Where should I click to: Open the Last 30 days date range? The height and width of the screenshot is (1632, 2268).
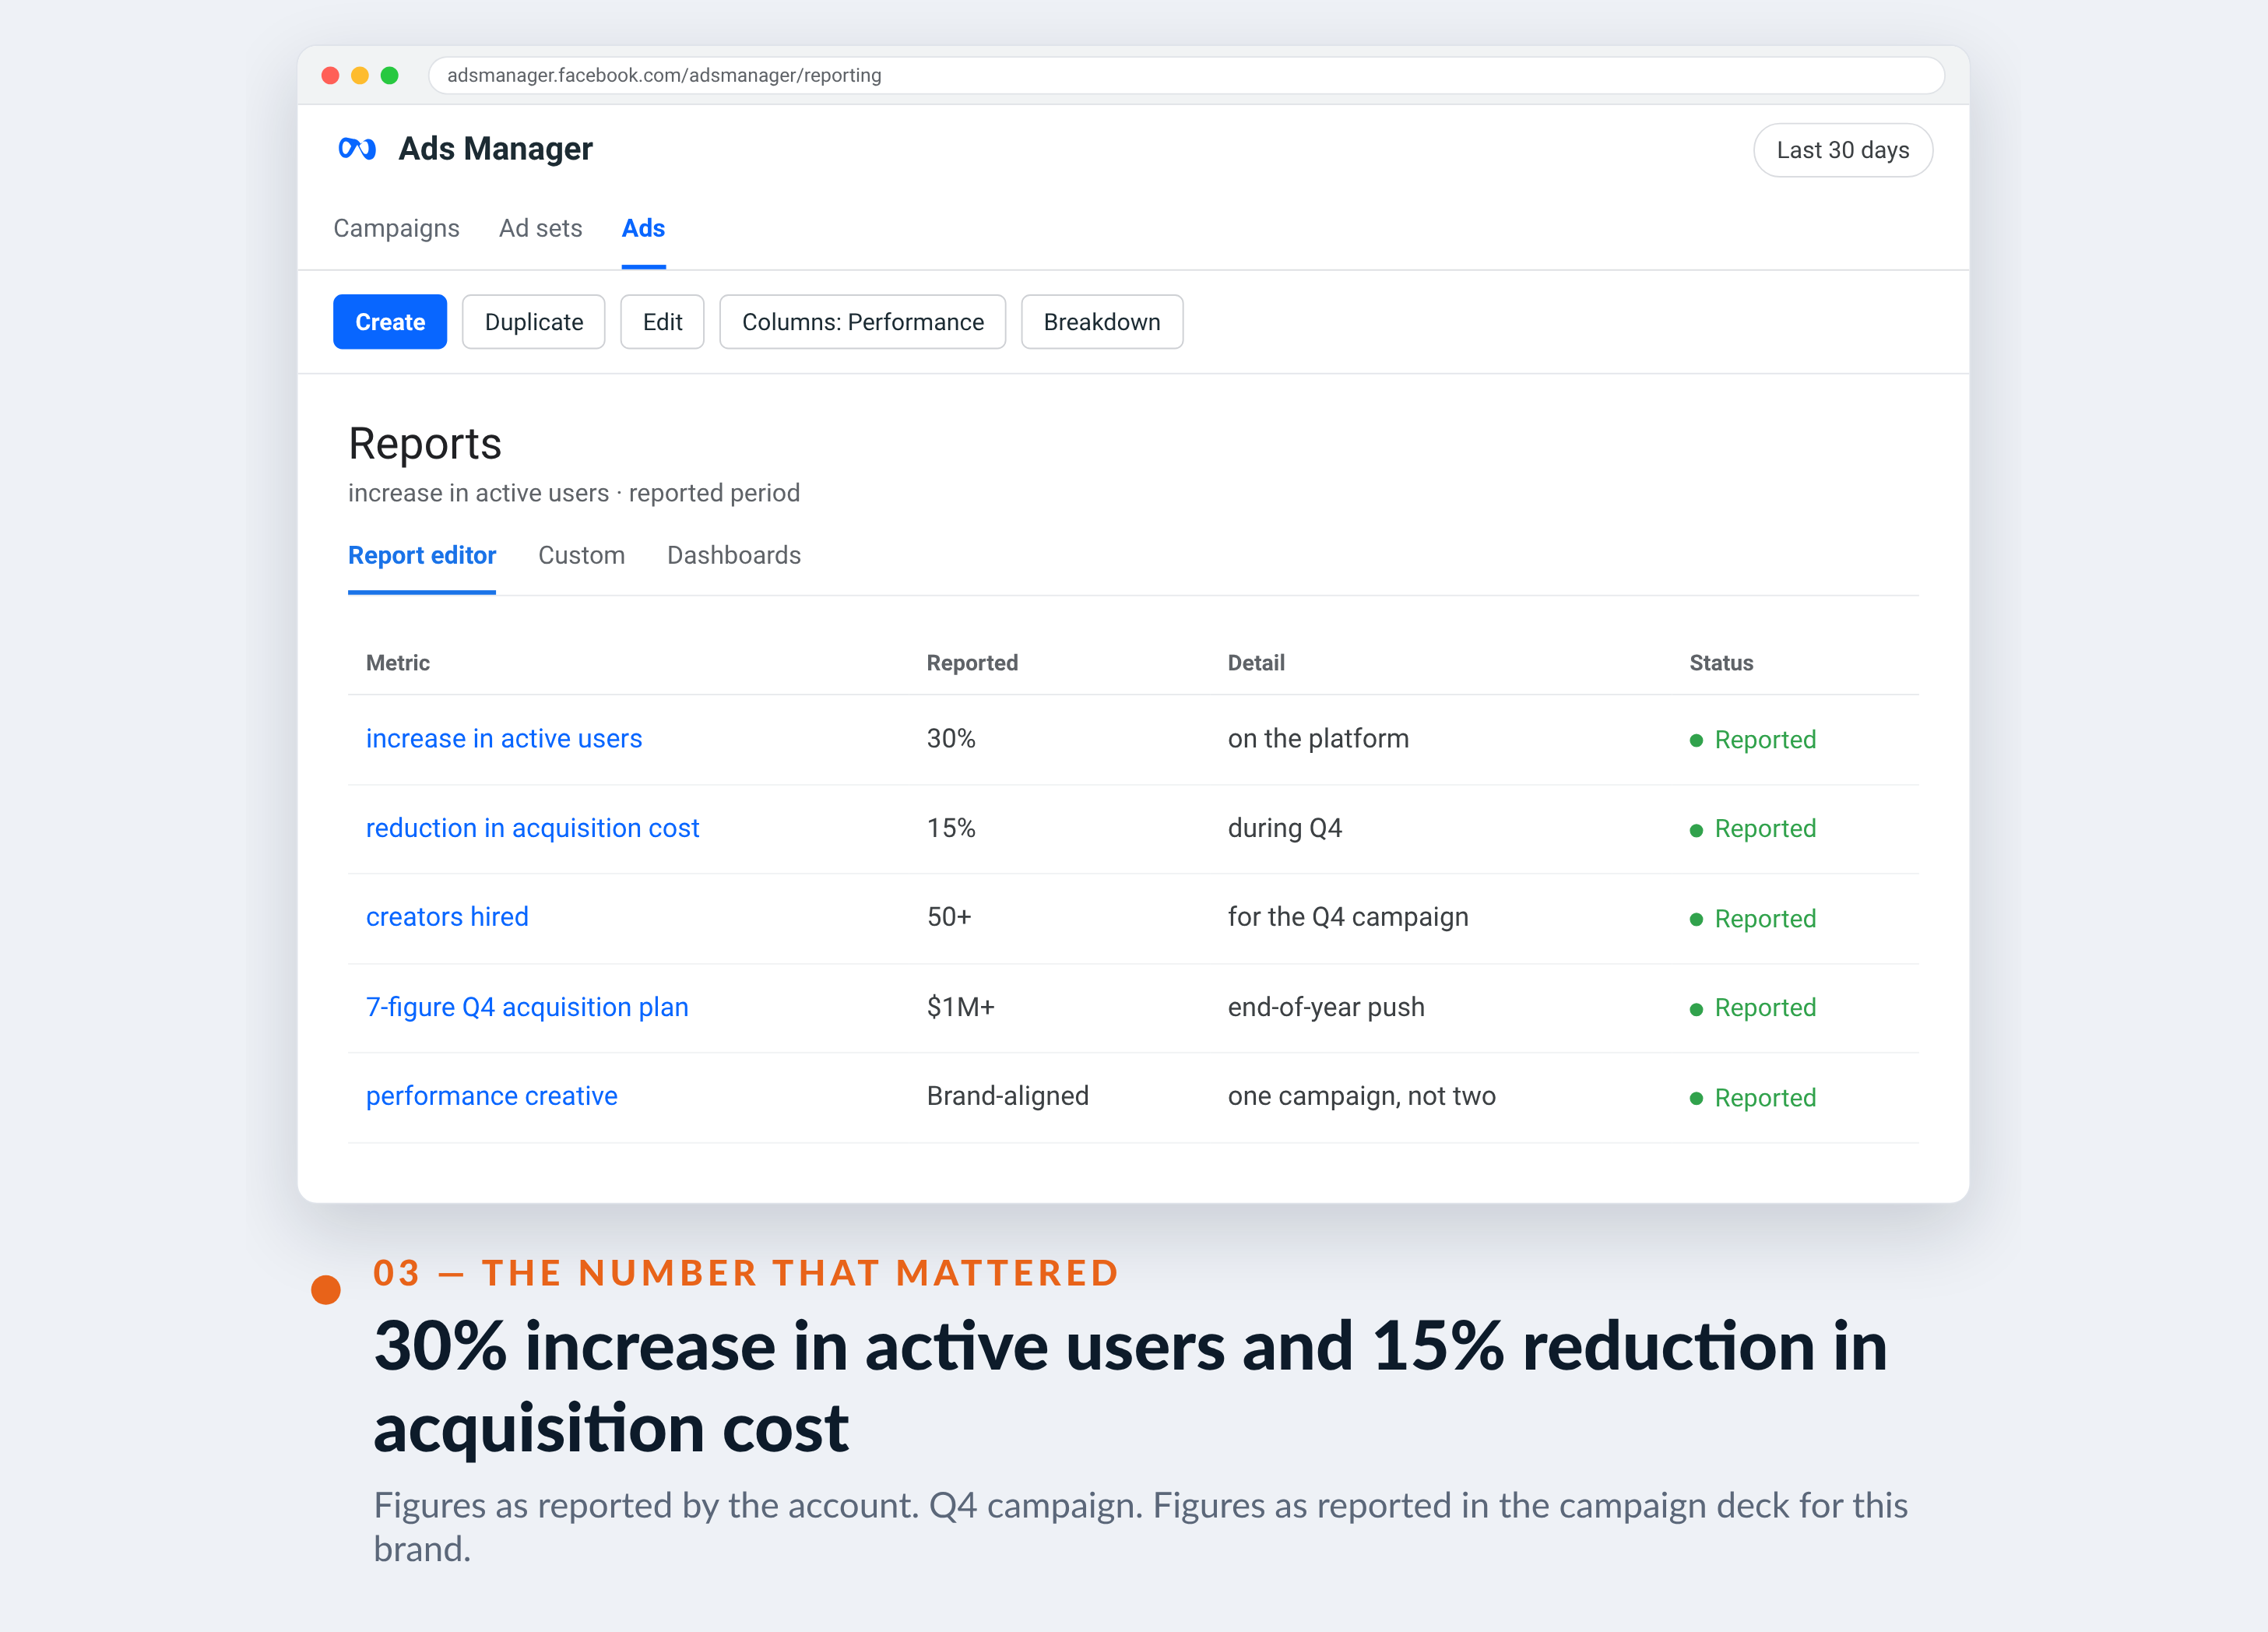tap(1842, 150)
